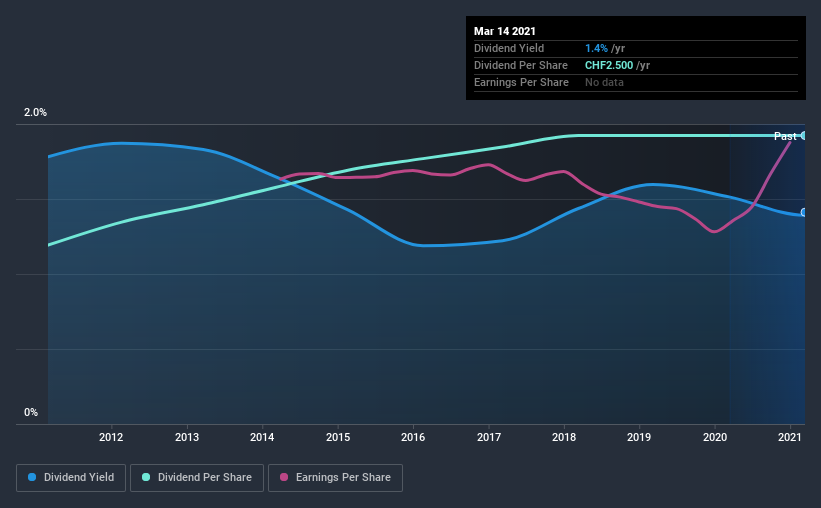Screen dimensions: 821x508
Task: Click the teal Dividend Per Share legend dot
Action: (146, 477)
